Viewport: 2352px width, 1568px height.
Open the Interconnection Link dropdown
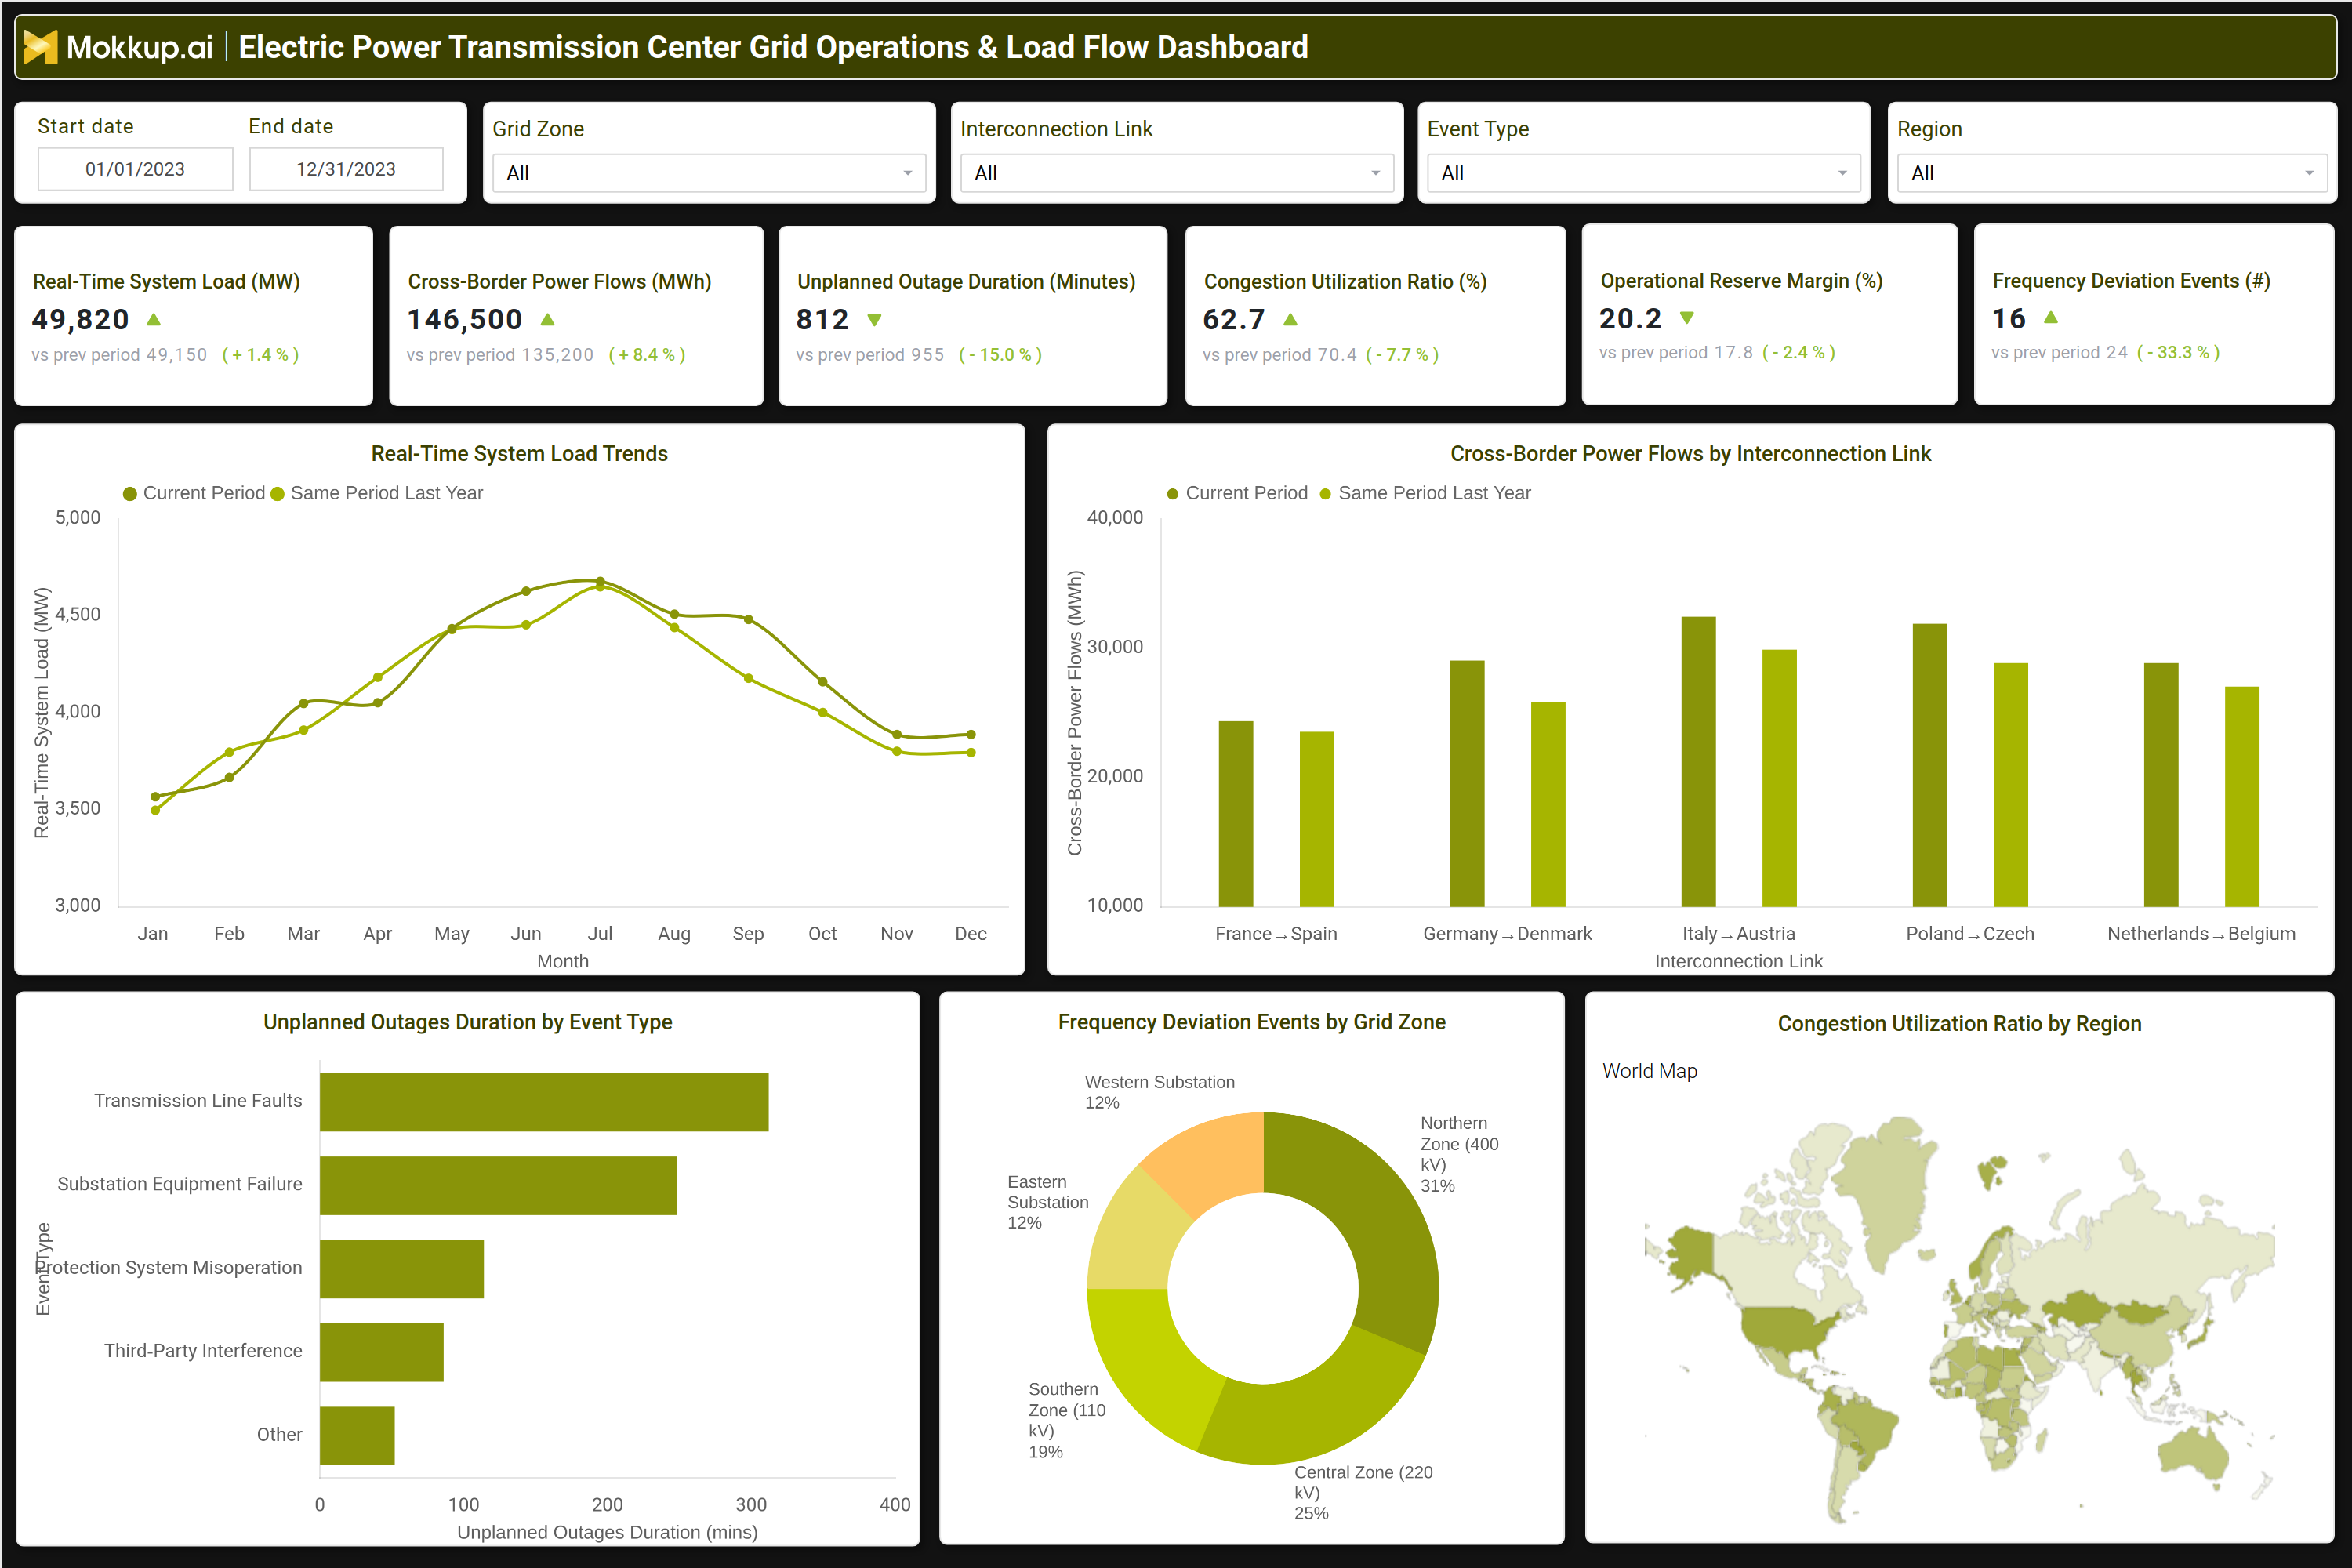(x=1176, y=173)
